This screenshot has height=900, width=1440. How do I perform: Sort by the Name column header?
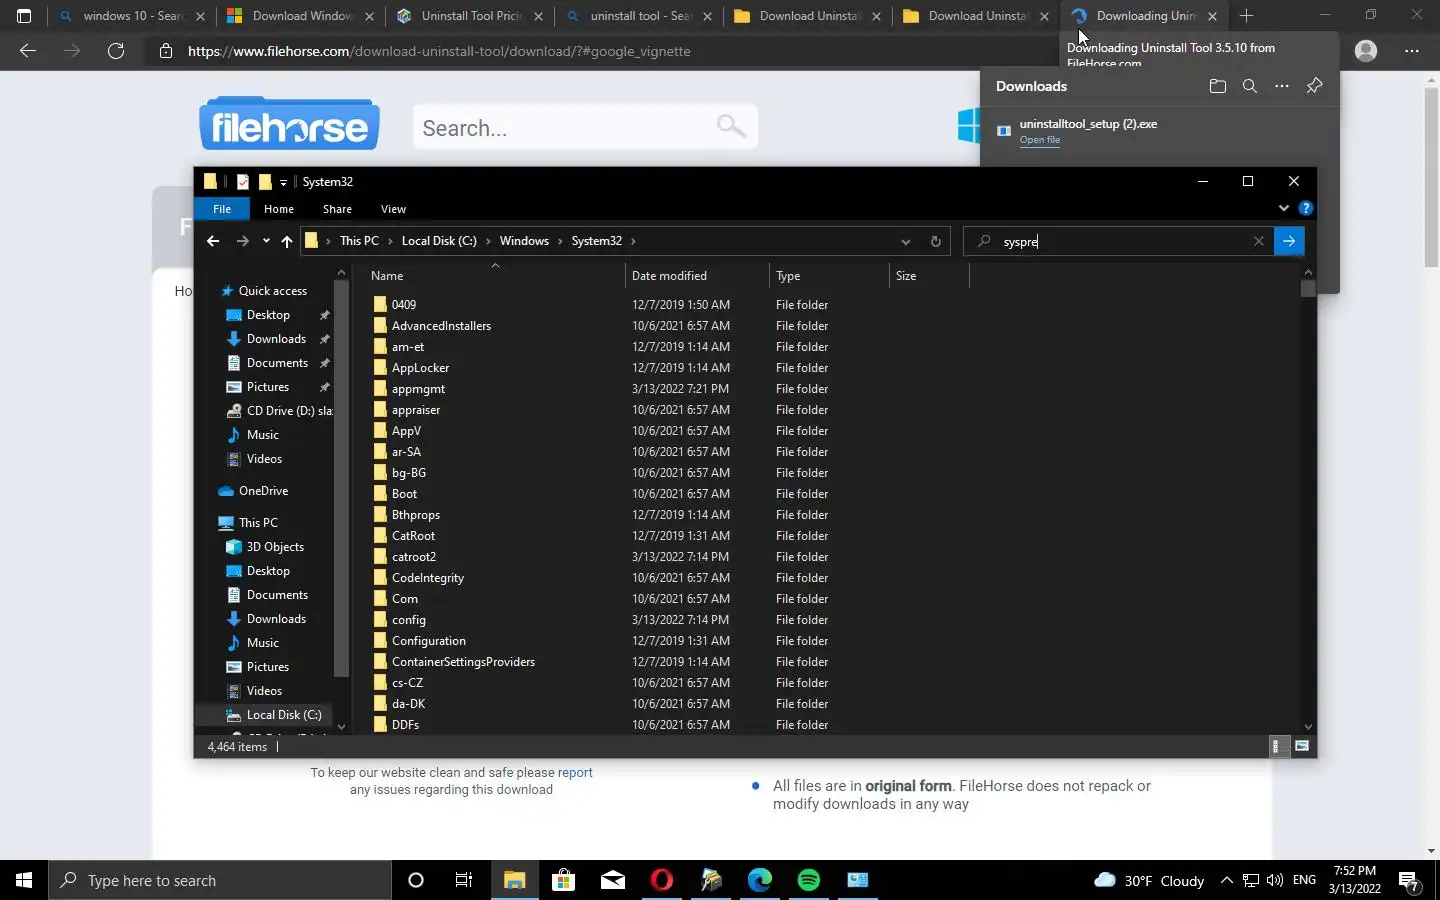click(495, 276)
